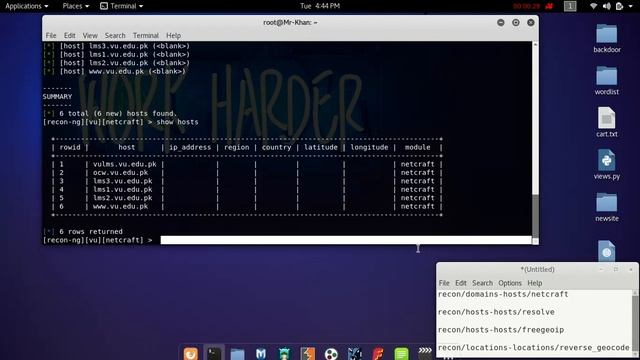Open the Terminal app menu in top bar
This screenshot has width=640, height=360.
[121, 6]
